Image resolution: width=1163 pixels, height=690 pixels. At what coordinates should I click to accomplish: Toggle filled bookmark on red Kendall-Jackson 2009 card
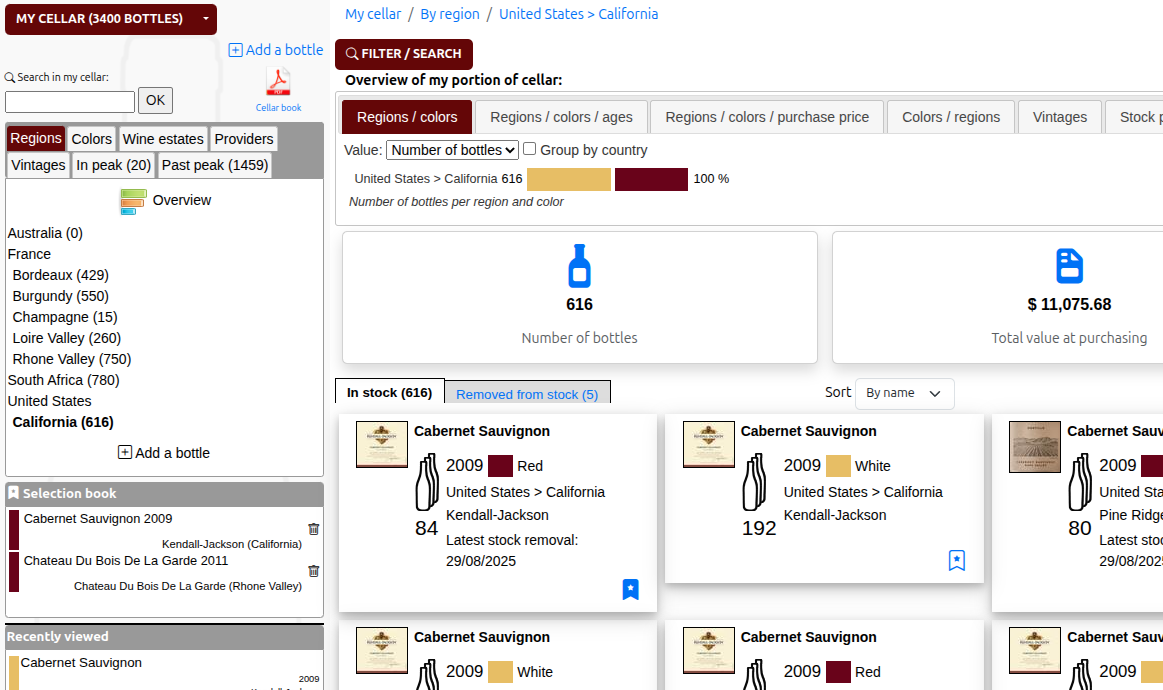point(631,589)
